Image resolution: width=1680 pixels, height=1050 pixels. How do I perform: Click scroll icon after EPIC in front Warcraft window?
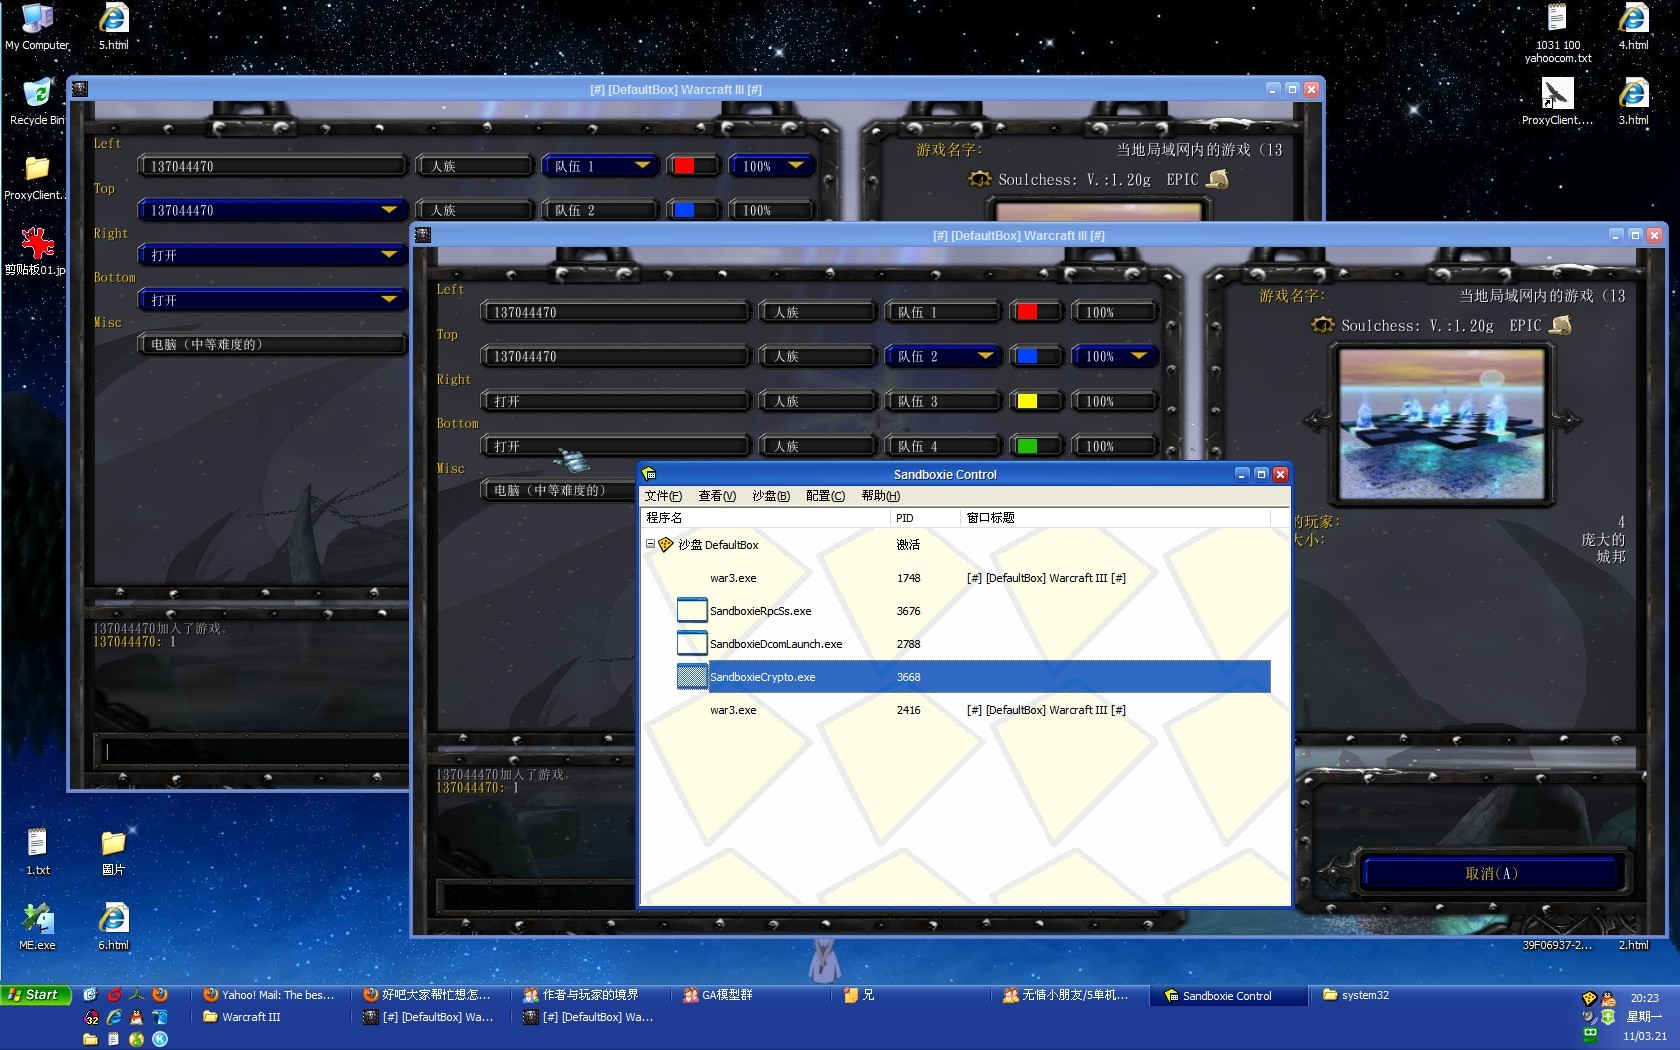click(x=1560, y=325)
